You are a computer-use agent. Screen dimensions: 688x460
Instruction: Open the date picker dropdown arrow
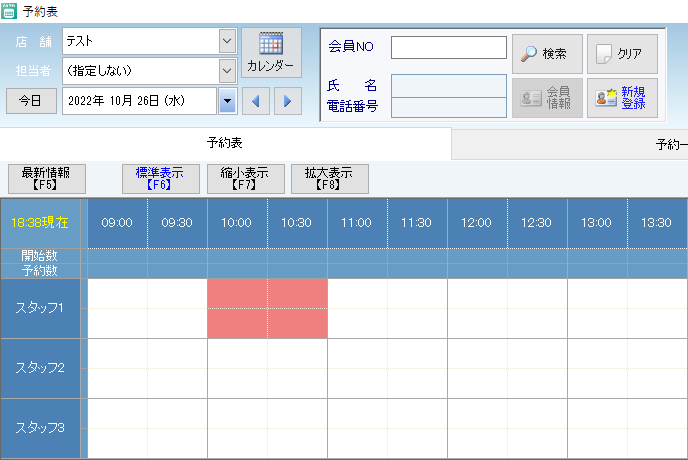pos(227,101)
